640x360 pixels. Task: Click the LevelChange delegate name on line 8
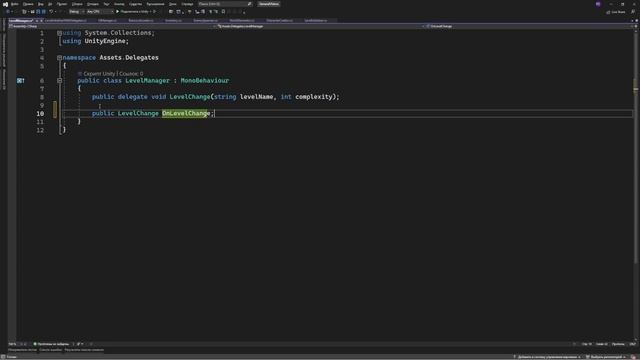tap(189, 97)
